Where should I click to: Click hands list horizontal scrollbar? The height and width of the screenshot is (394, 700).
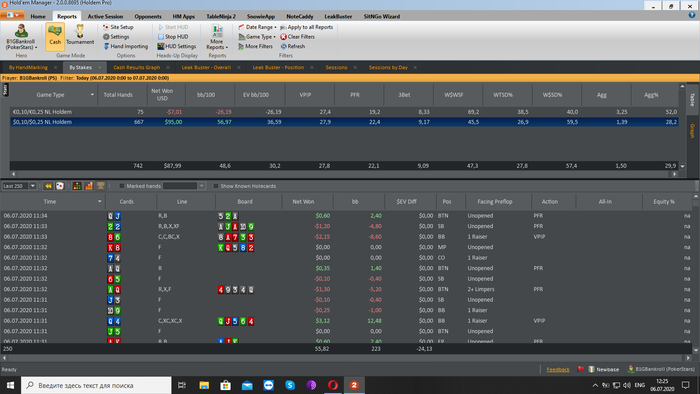346,358
